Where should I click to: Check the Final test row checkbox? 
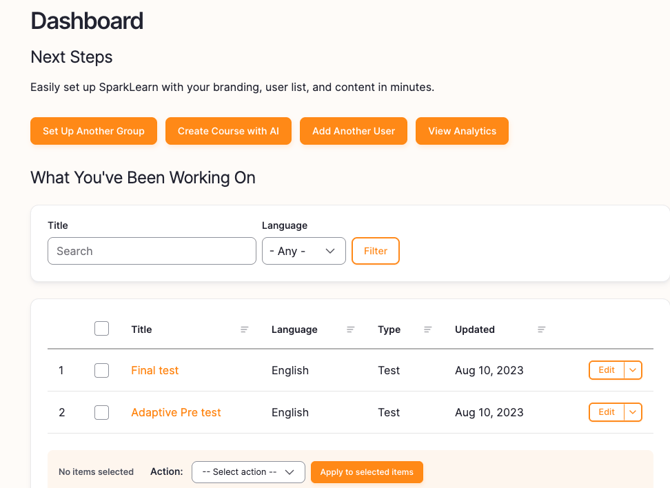(x=101, y=370)
